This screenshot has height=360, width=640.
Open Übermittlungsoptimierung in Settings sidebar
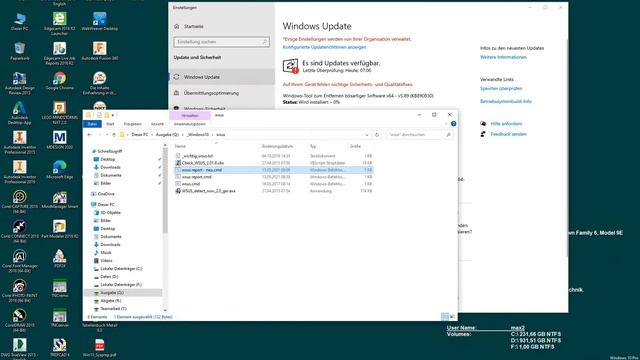(222, 93)
